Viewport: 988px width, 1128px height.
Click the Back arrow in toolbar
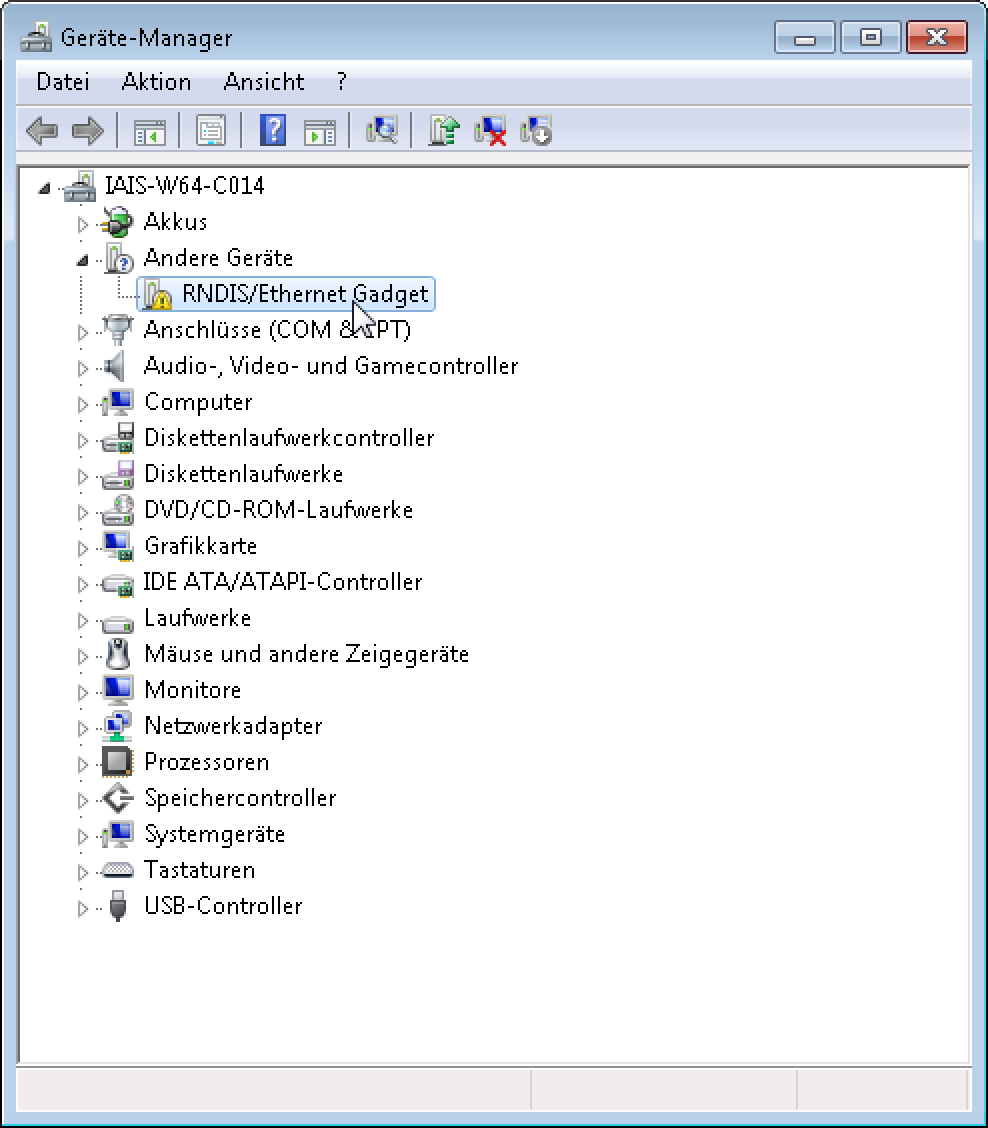coord(42,130)
